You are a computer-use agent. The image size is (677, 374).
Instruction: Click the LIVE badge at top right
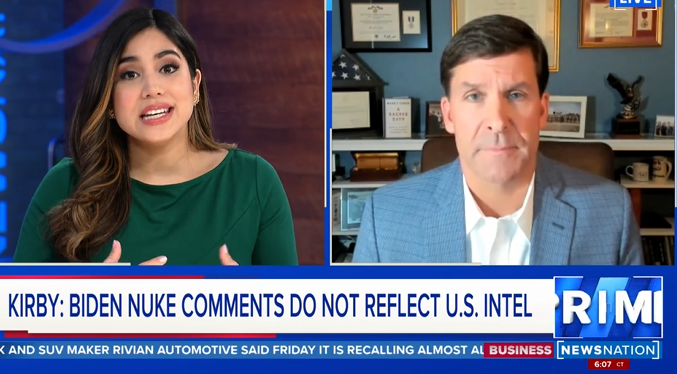[x=635, y=4]
